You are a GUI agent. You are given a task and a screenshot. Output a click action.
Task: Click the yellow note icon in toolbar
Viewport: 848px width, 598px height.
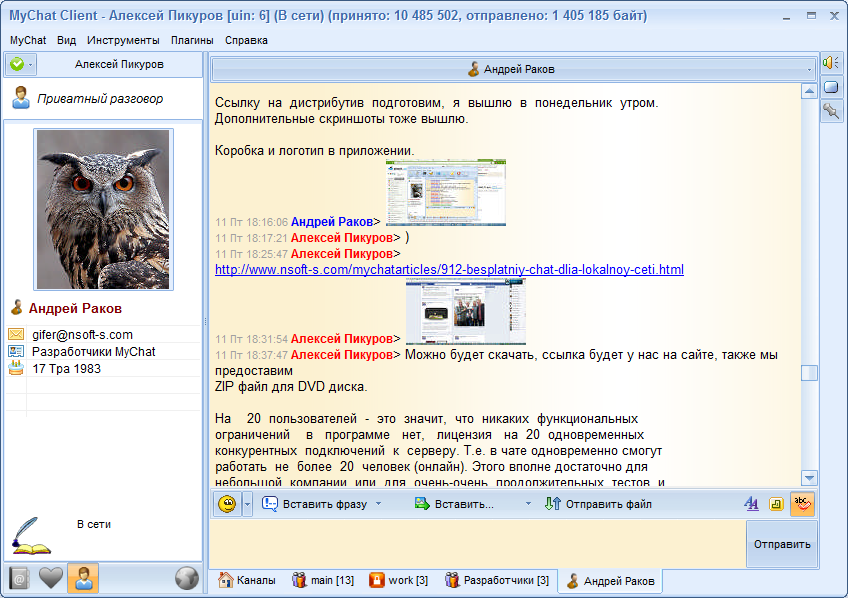click(776, 504)
